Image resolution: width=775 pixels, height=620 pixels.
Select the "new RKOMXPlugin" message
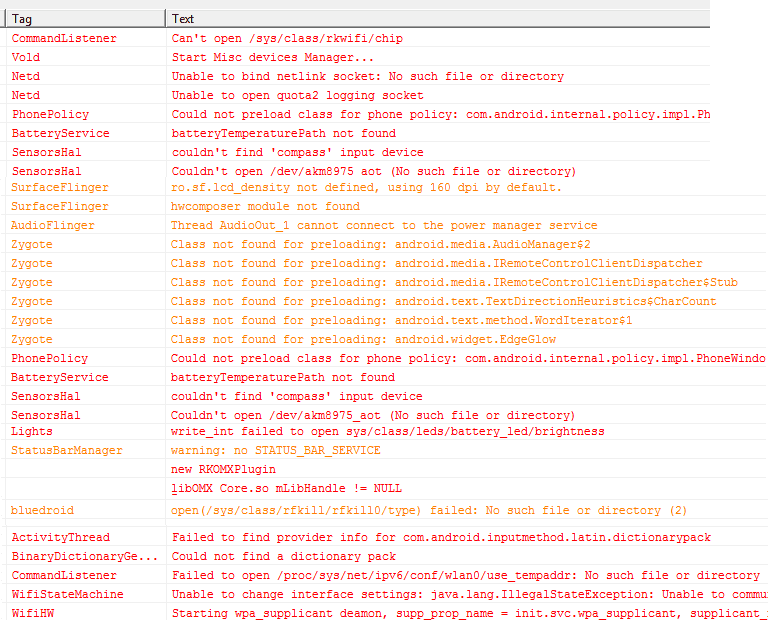pyautogui.click(x=223, y=469)
